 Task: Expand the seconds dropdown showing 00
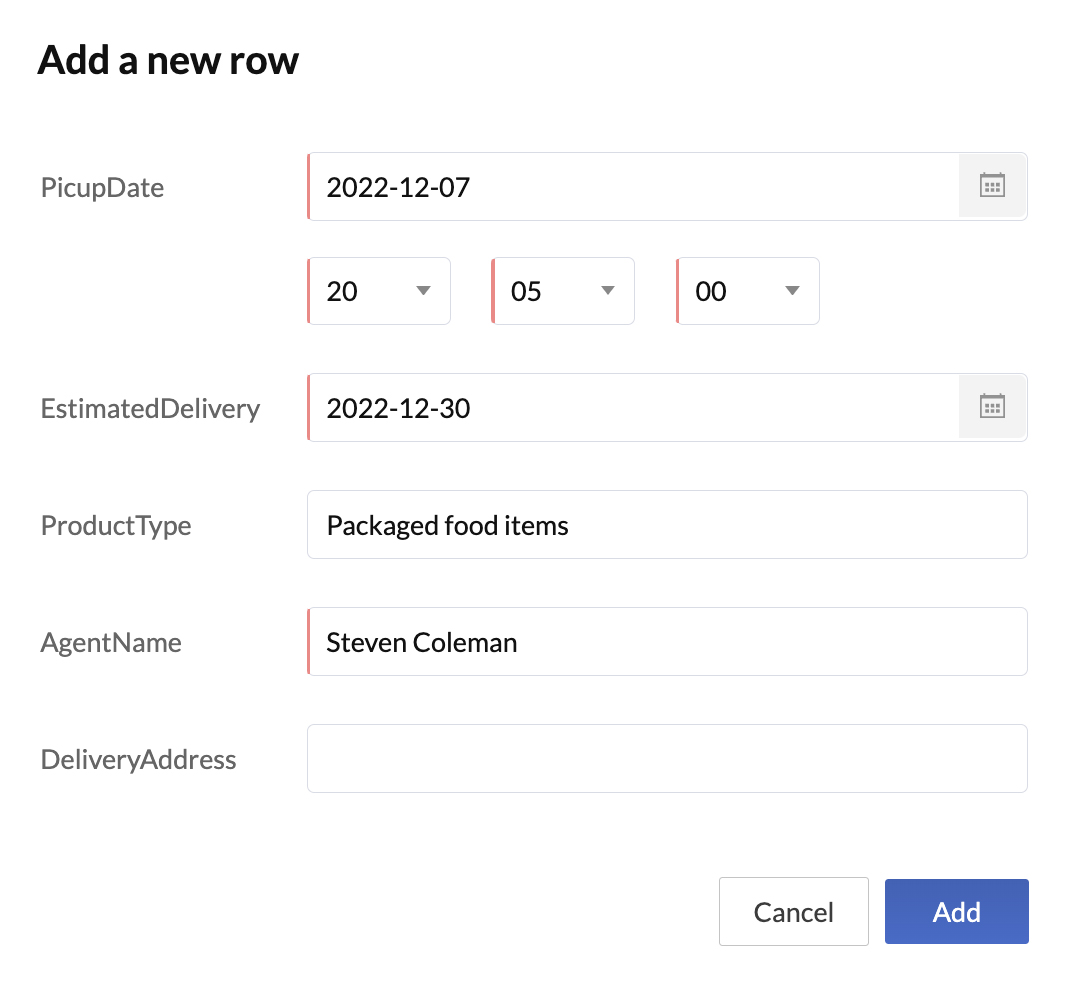point(747,291)
